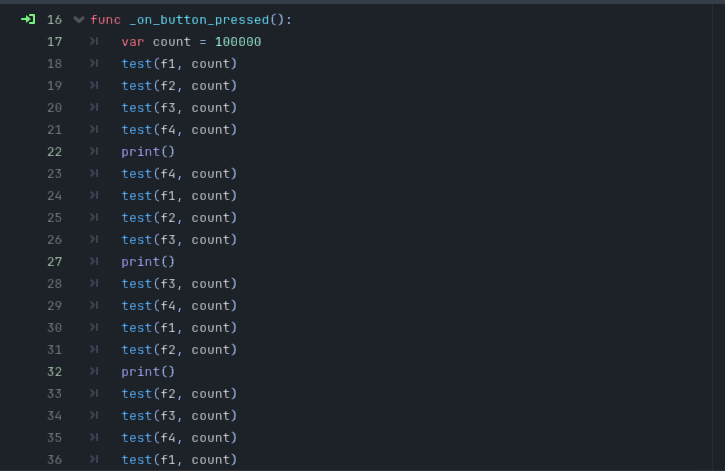Image resolution: width=725 pixels, height=471 pixels.
Task: Click test(f3, count) on line 20
Action: click(x=179, y=108)
